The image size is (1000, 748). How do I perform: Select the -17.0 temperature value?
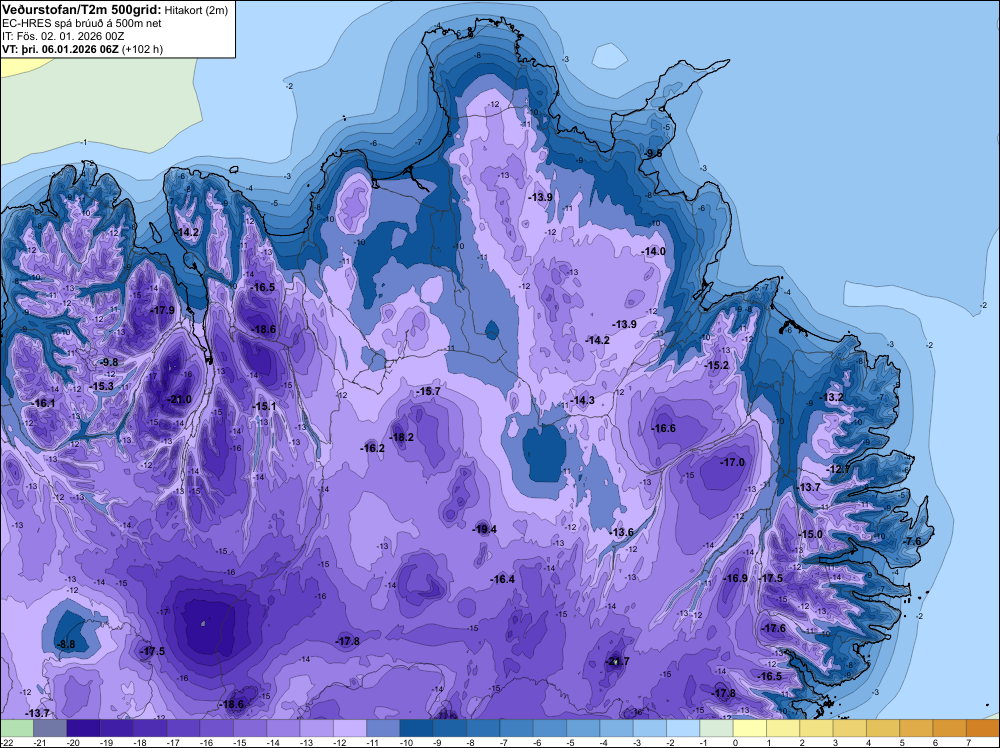pos(732,462)
